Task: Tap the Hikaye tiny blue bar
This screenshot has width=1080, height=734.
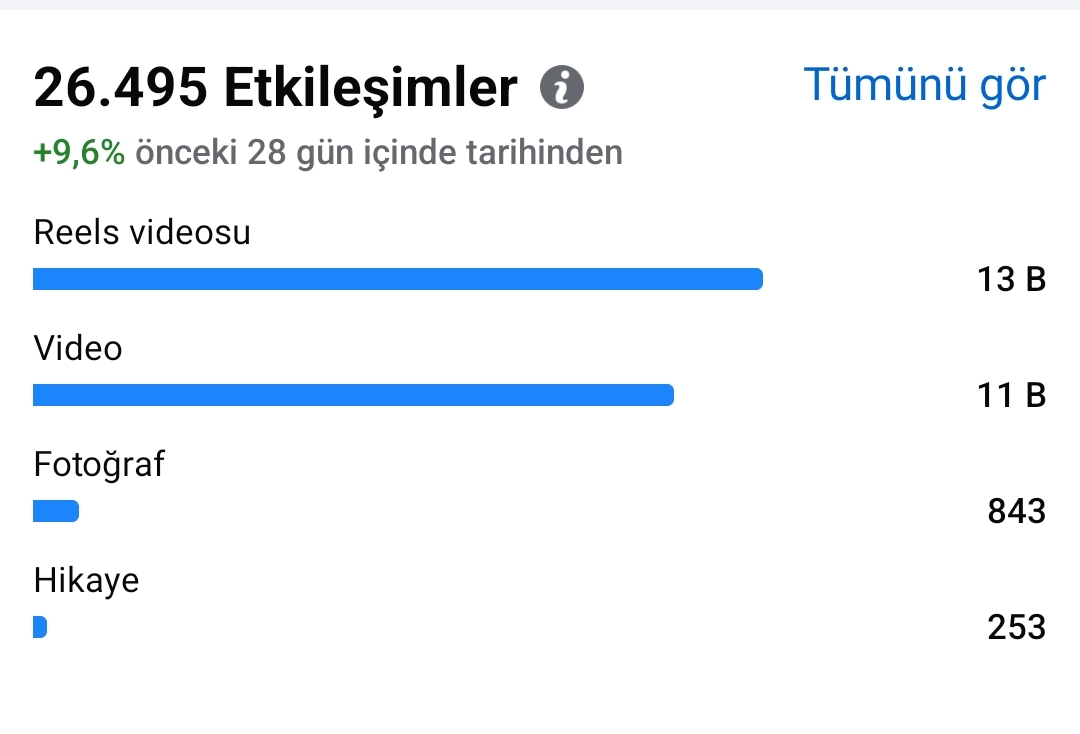Action: pyautogui.click(x=40, y=627)
